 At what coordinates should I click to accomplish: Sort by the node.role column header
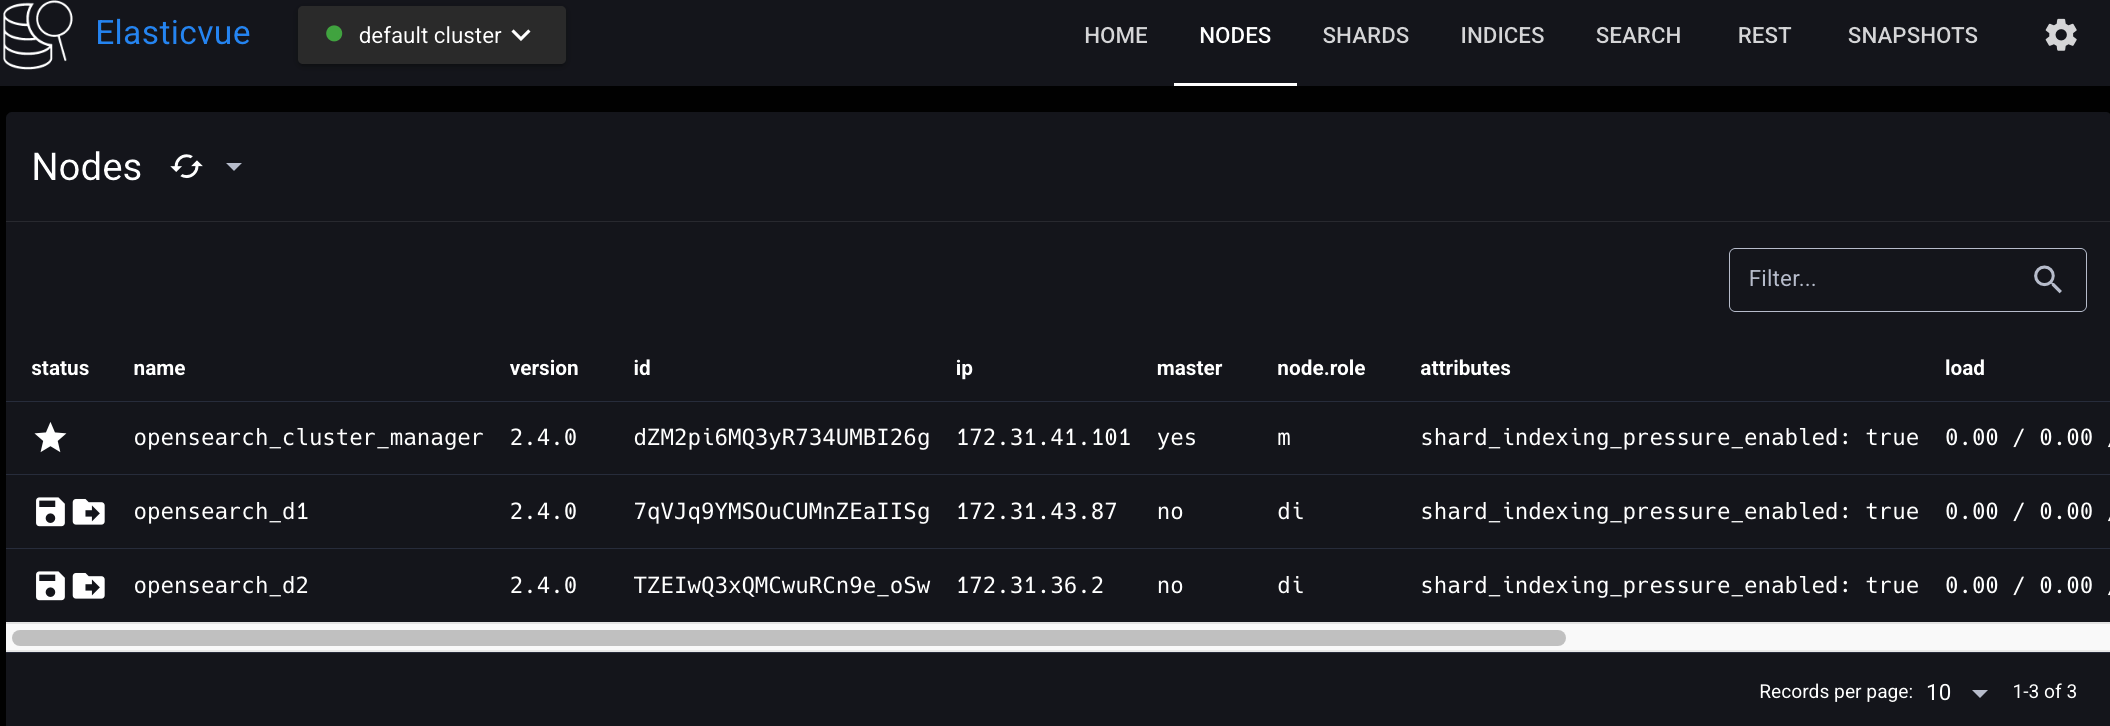pos(1321,368)
